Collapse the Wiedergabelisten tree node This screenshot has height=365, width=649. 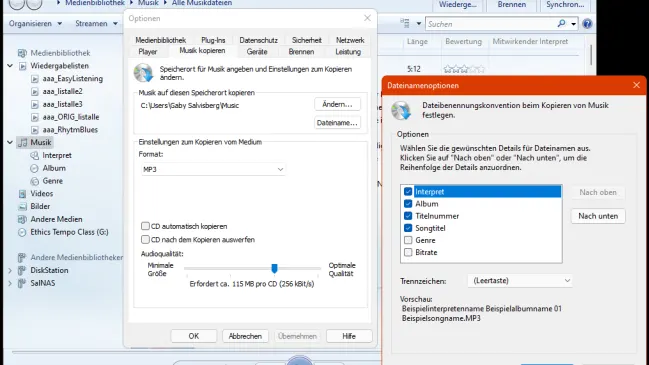[x=10, y=65]
